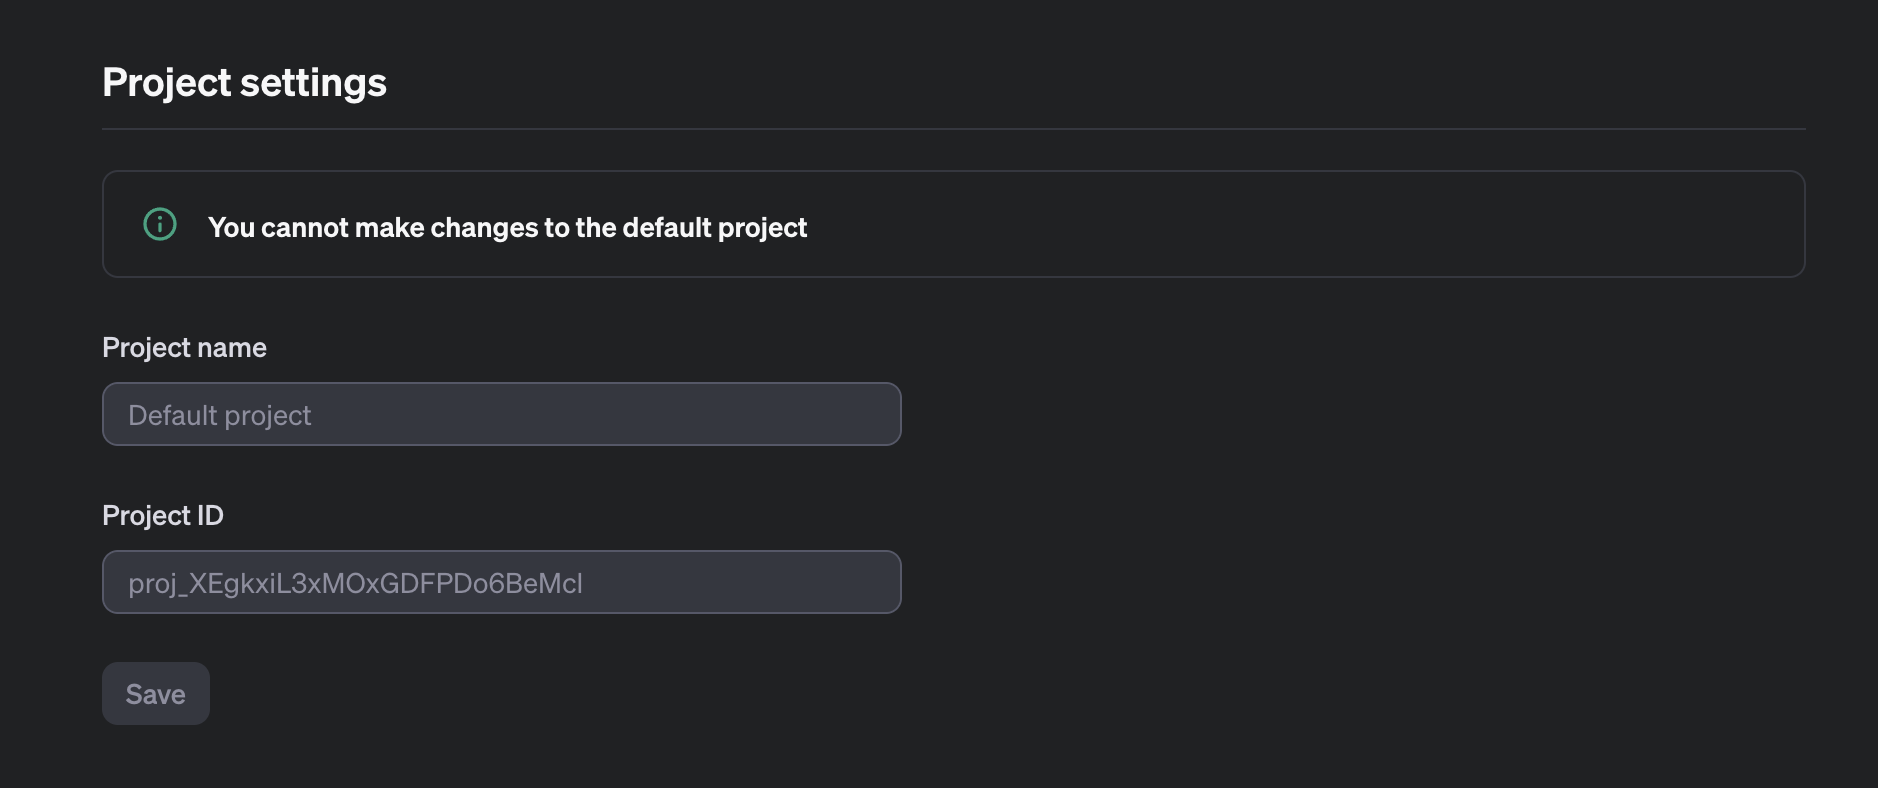The width and height of the screenshot is (1878, 788).
Task: Click 'default project' words in the banner
Action: (x=714, y=228)
